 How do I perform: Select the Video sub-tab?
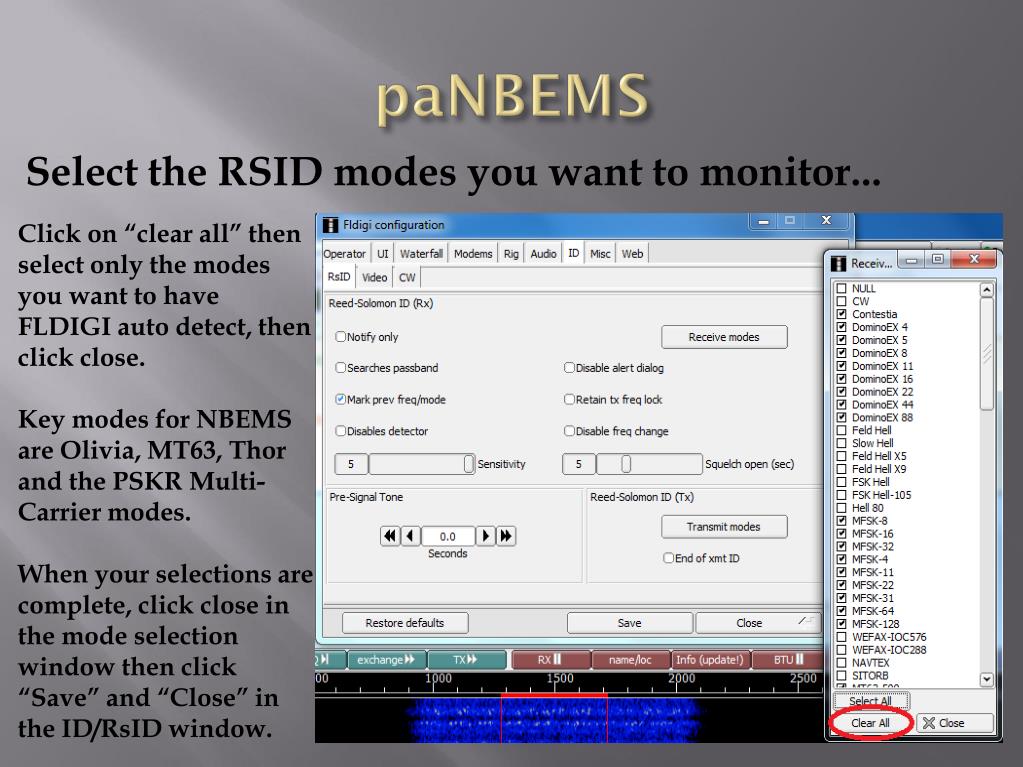pyautogui.click(x=374, y=277)
